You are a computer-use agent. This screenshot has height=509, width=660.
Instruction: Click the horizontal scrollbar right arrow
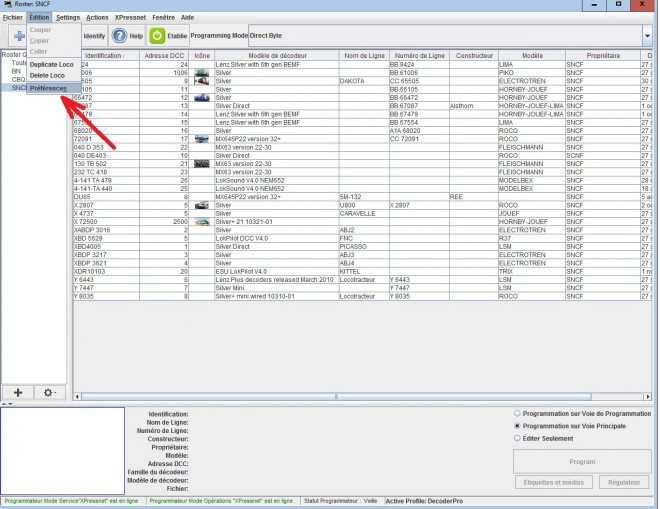click(x=648, y=397)
